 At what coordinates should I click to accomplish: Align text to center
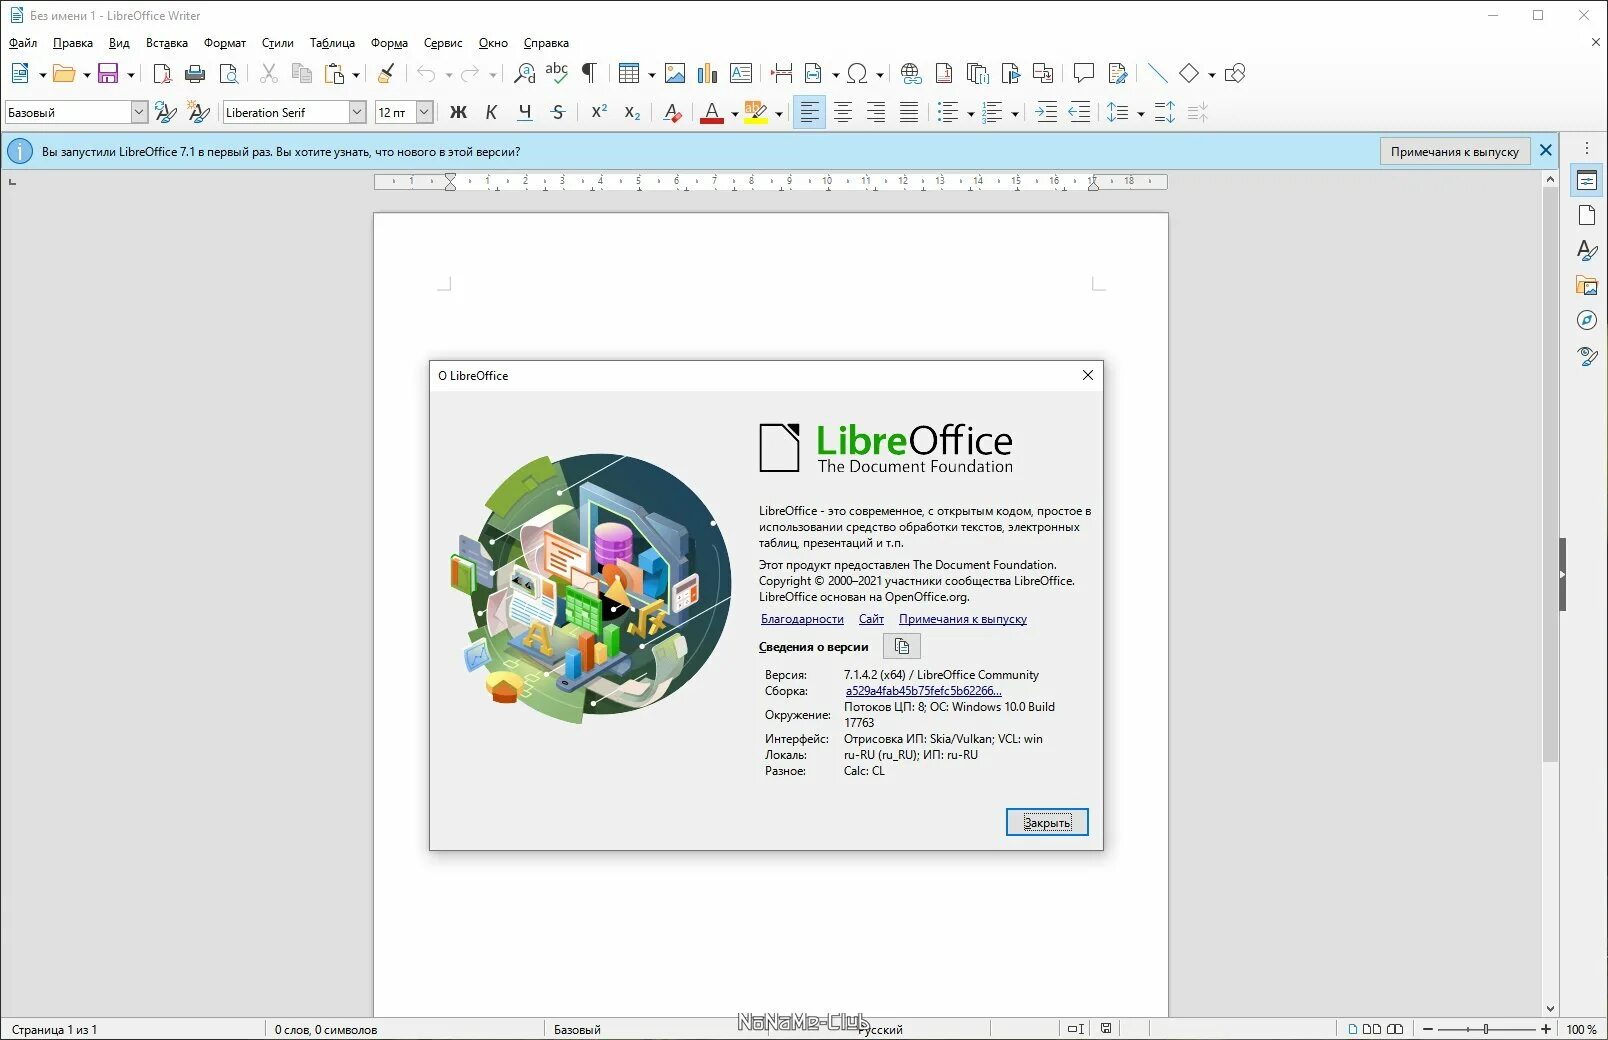843,112
